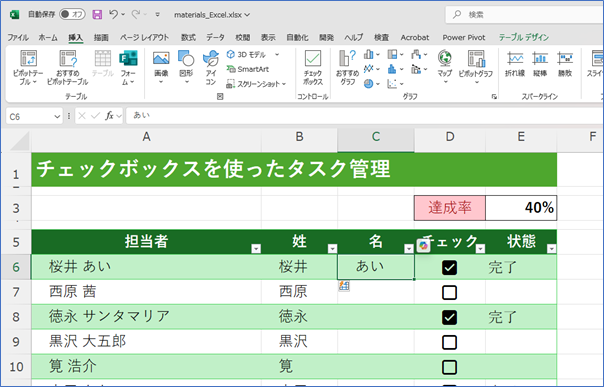Switch to the テーブル デザイン tab

point(524,37)
